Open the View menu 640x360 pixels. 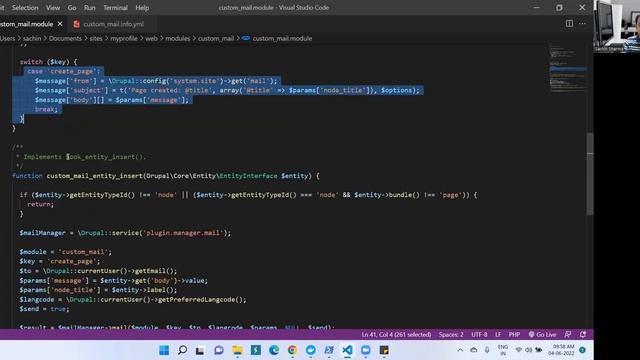53,8
